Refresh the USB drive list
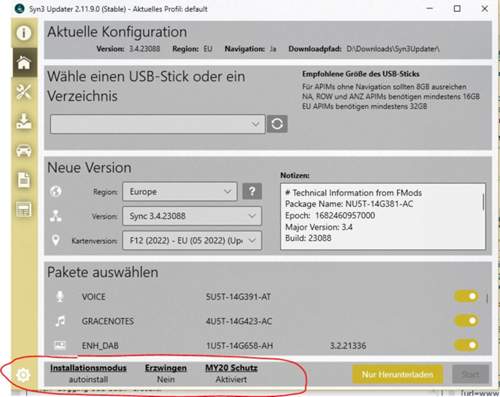 277,124
